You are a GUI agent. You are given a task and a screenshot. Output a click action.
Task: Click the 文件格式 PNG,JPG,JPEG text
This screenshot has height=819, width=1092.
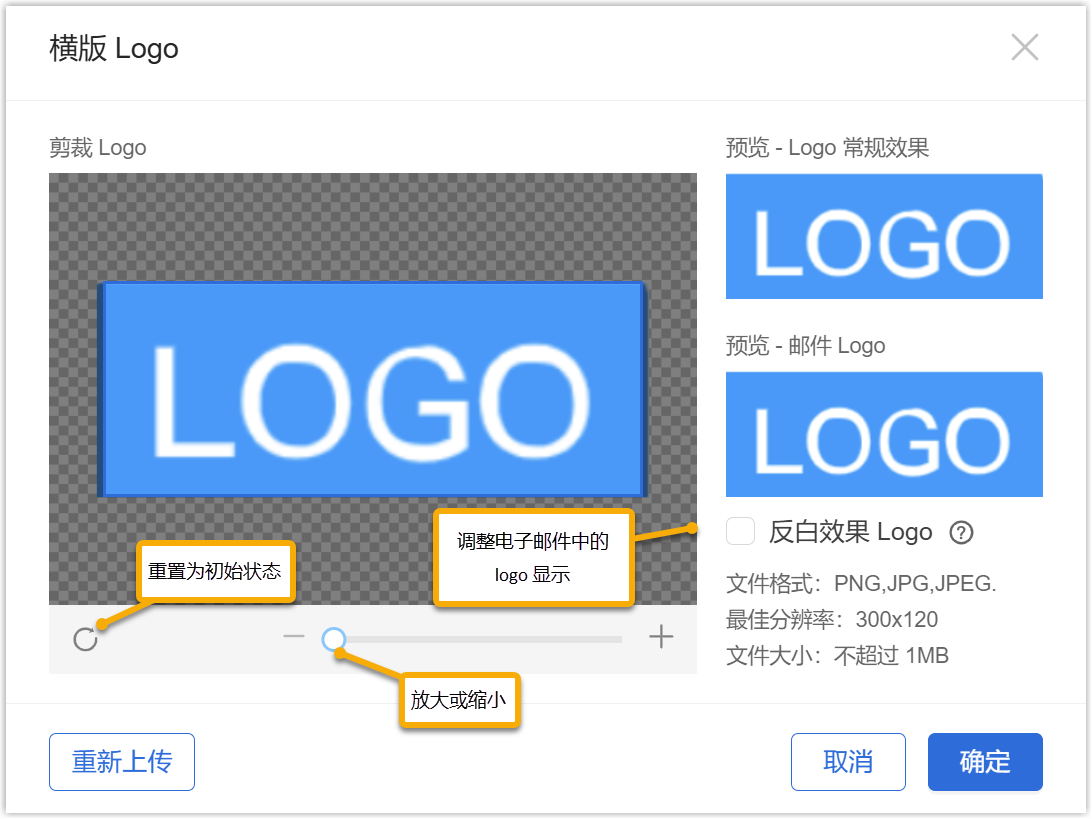[861, 584]
